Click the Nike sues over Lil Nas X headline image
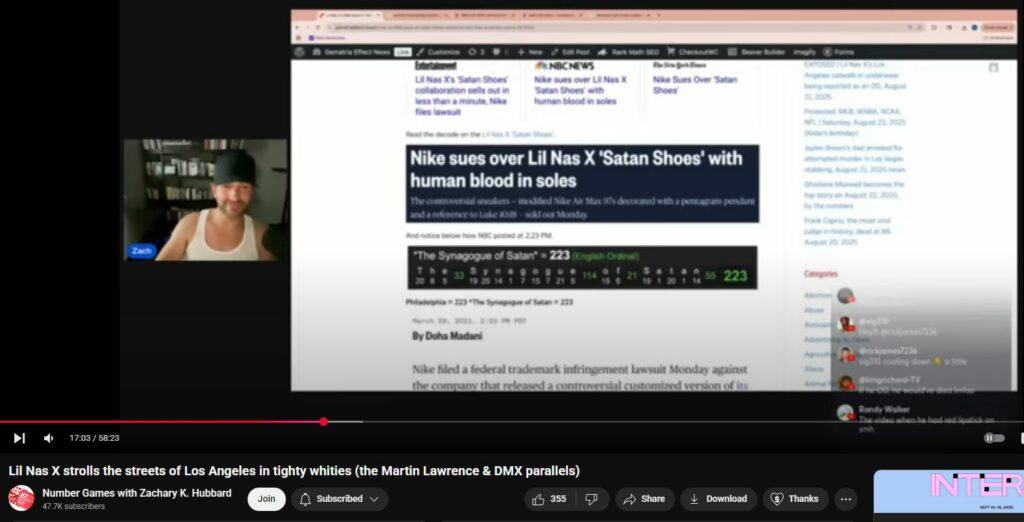 [583, 184]
